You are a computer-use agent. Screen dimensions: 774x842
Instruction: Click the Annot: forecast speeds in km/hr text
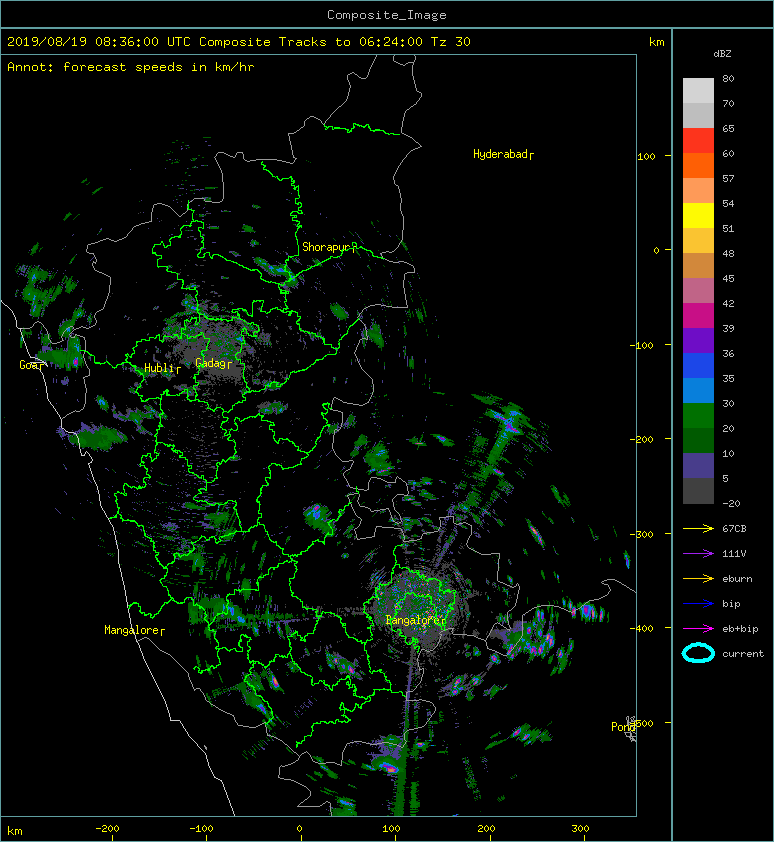pyautogui.click(x=131, y=67)
